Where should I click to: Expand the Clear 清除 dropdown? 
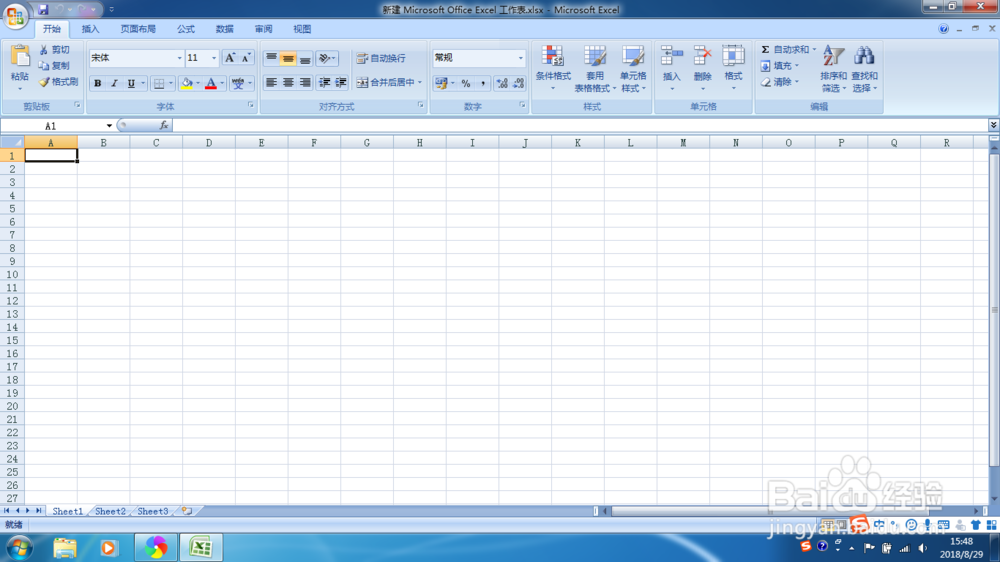797,82
